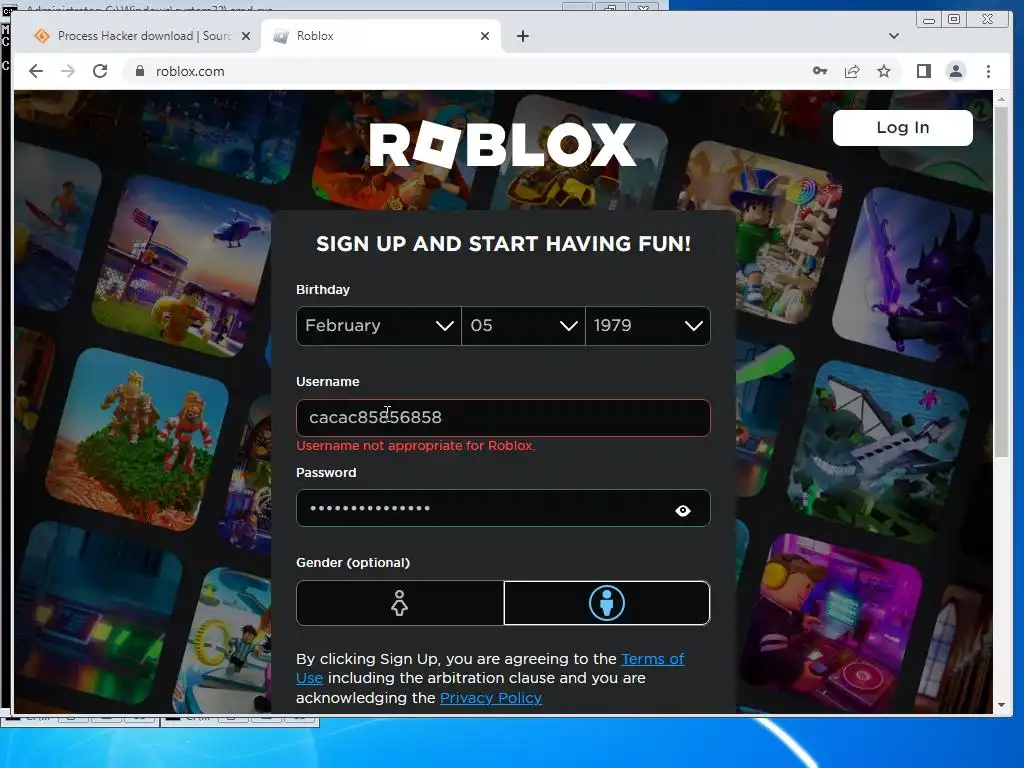The image size is (1024, 768).
Task: Go forward with the browser arrow
Action: [68, 71]
